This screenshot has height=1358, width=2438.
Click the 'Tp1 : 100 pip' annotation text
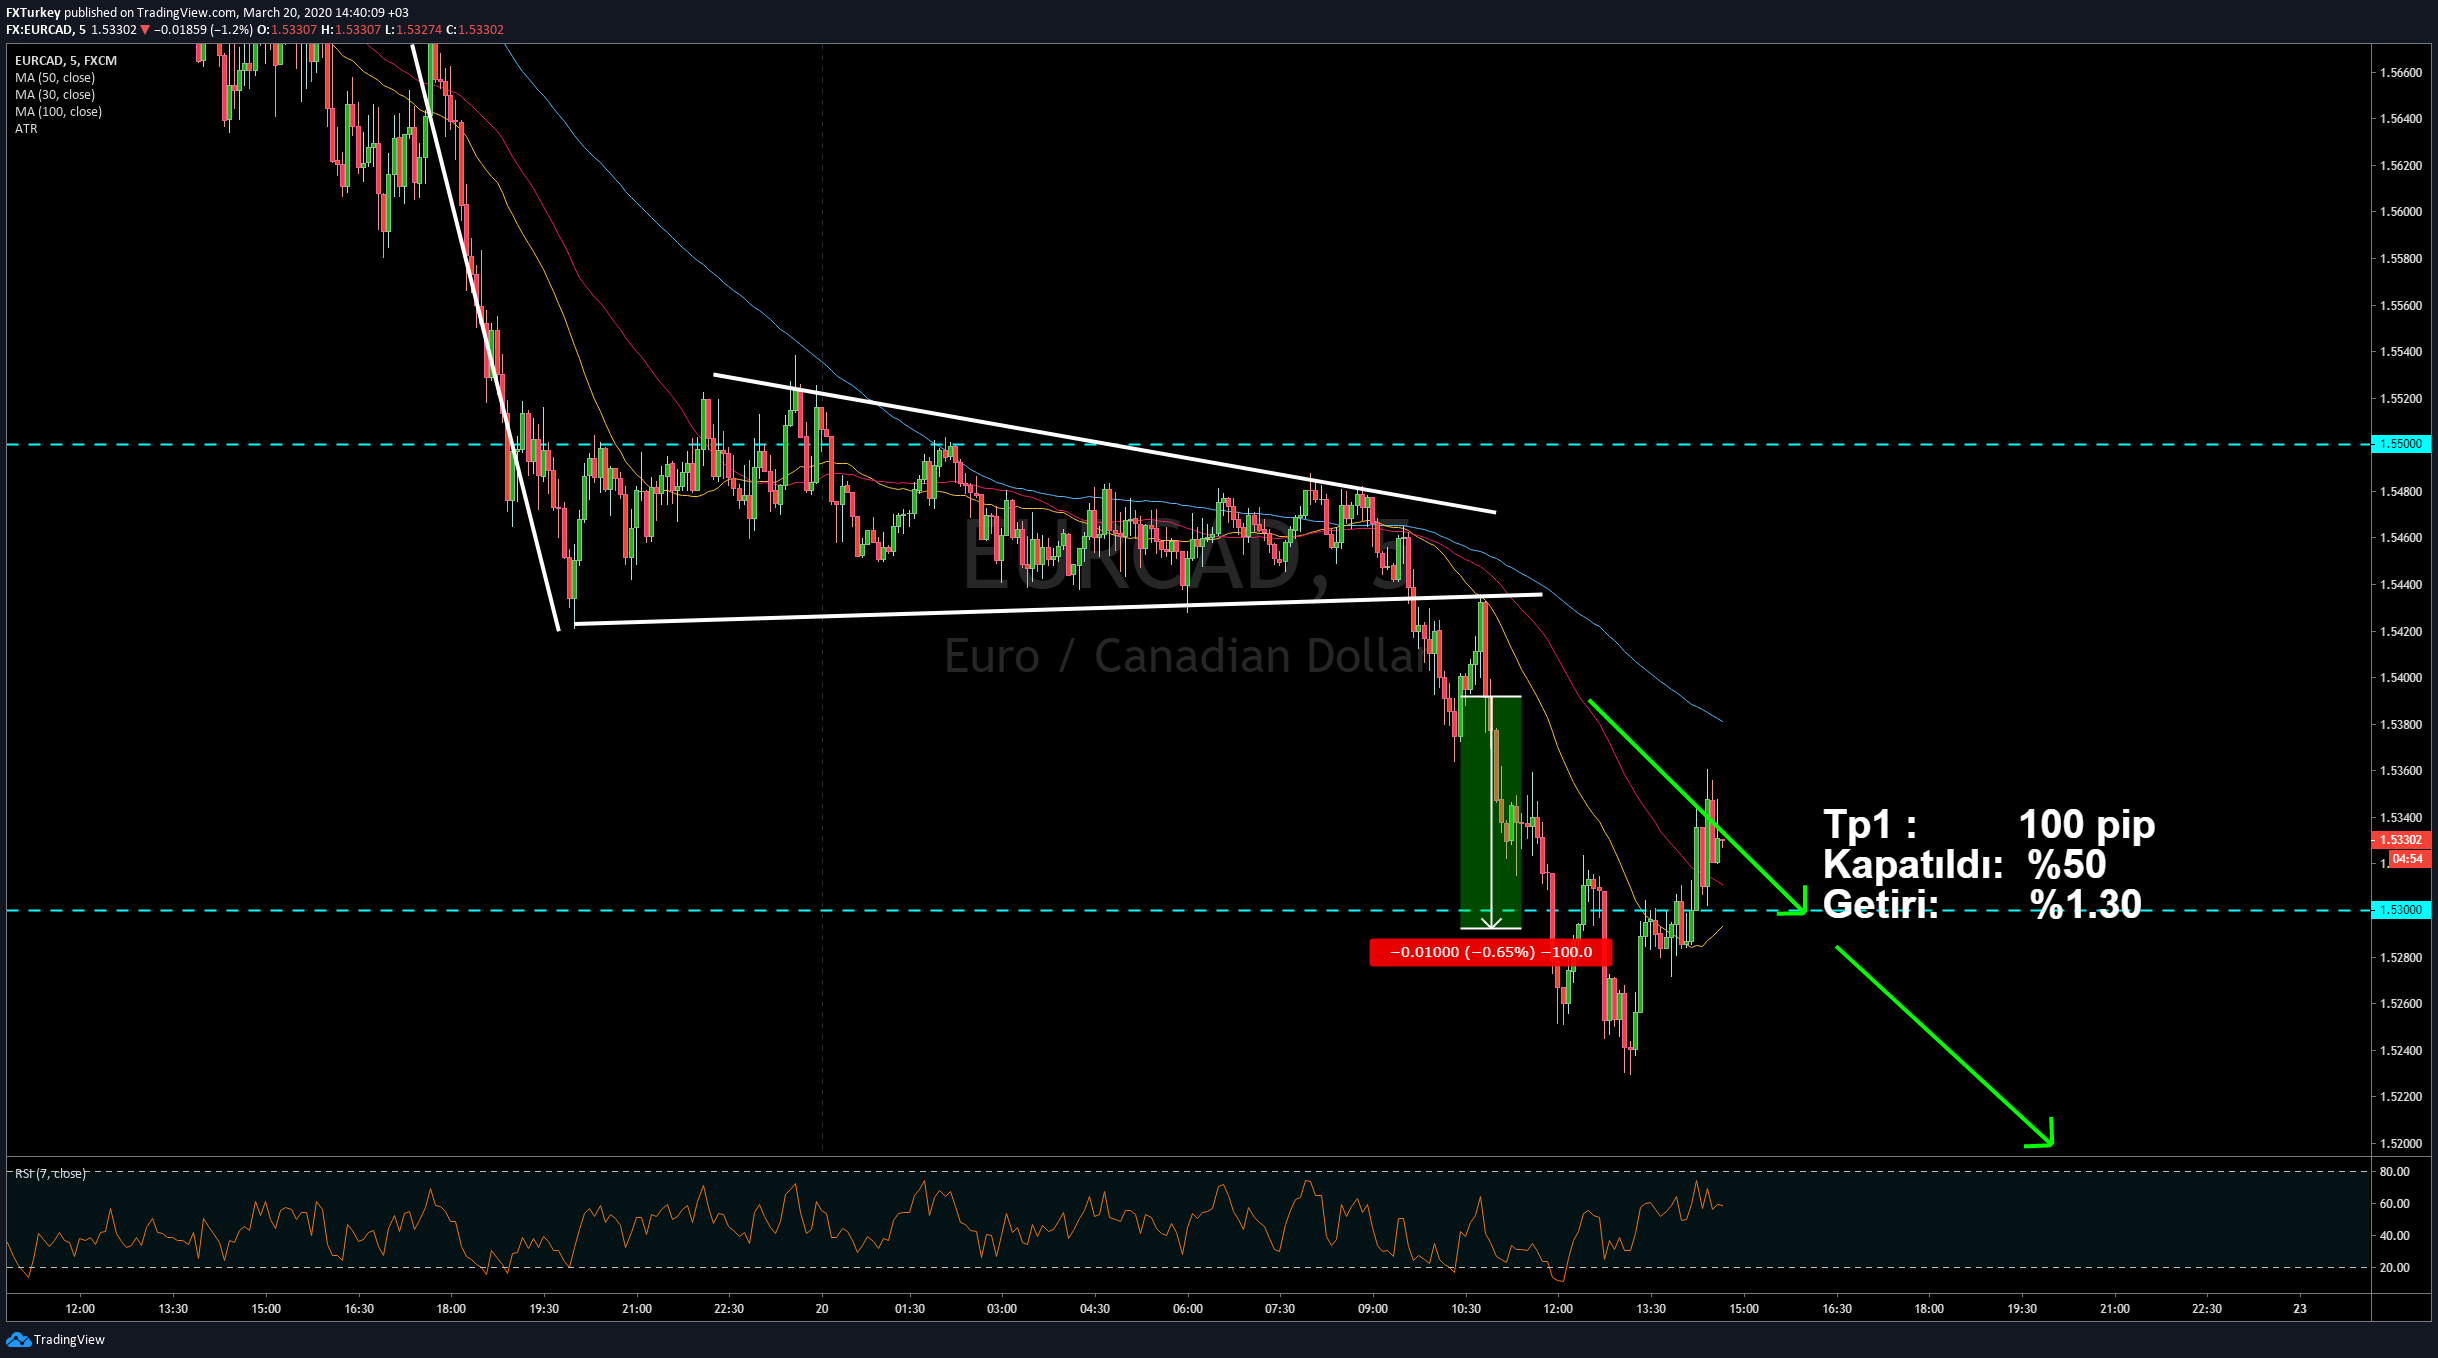point(1989,825)
